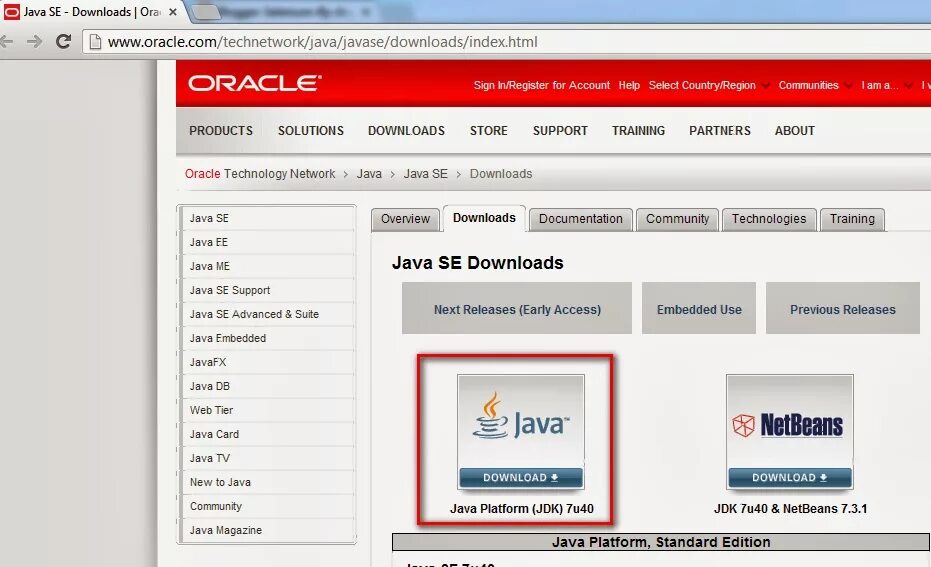Open the SUPPORT menu
Viewport: 931px width, 567px height.
[x=560, y=131]
